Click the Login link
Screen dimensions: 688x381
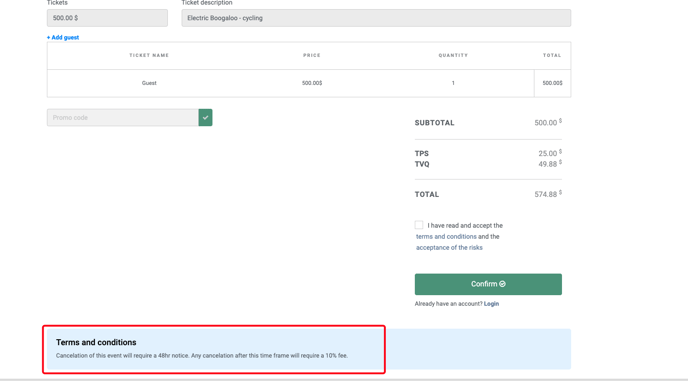coord(491,304)
